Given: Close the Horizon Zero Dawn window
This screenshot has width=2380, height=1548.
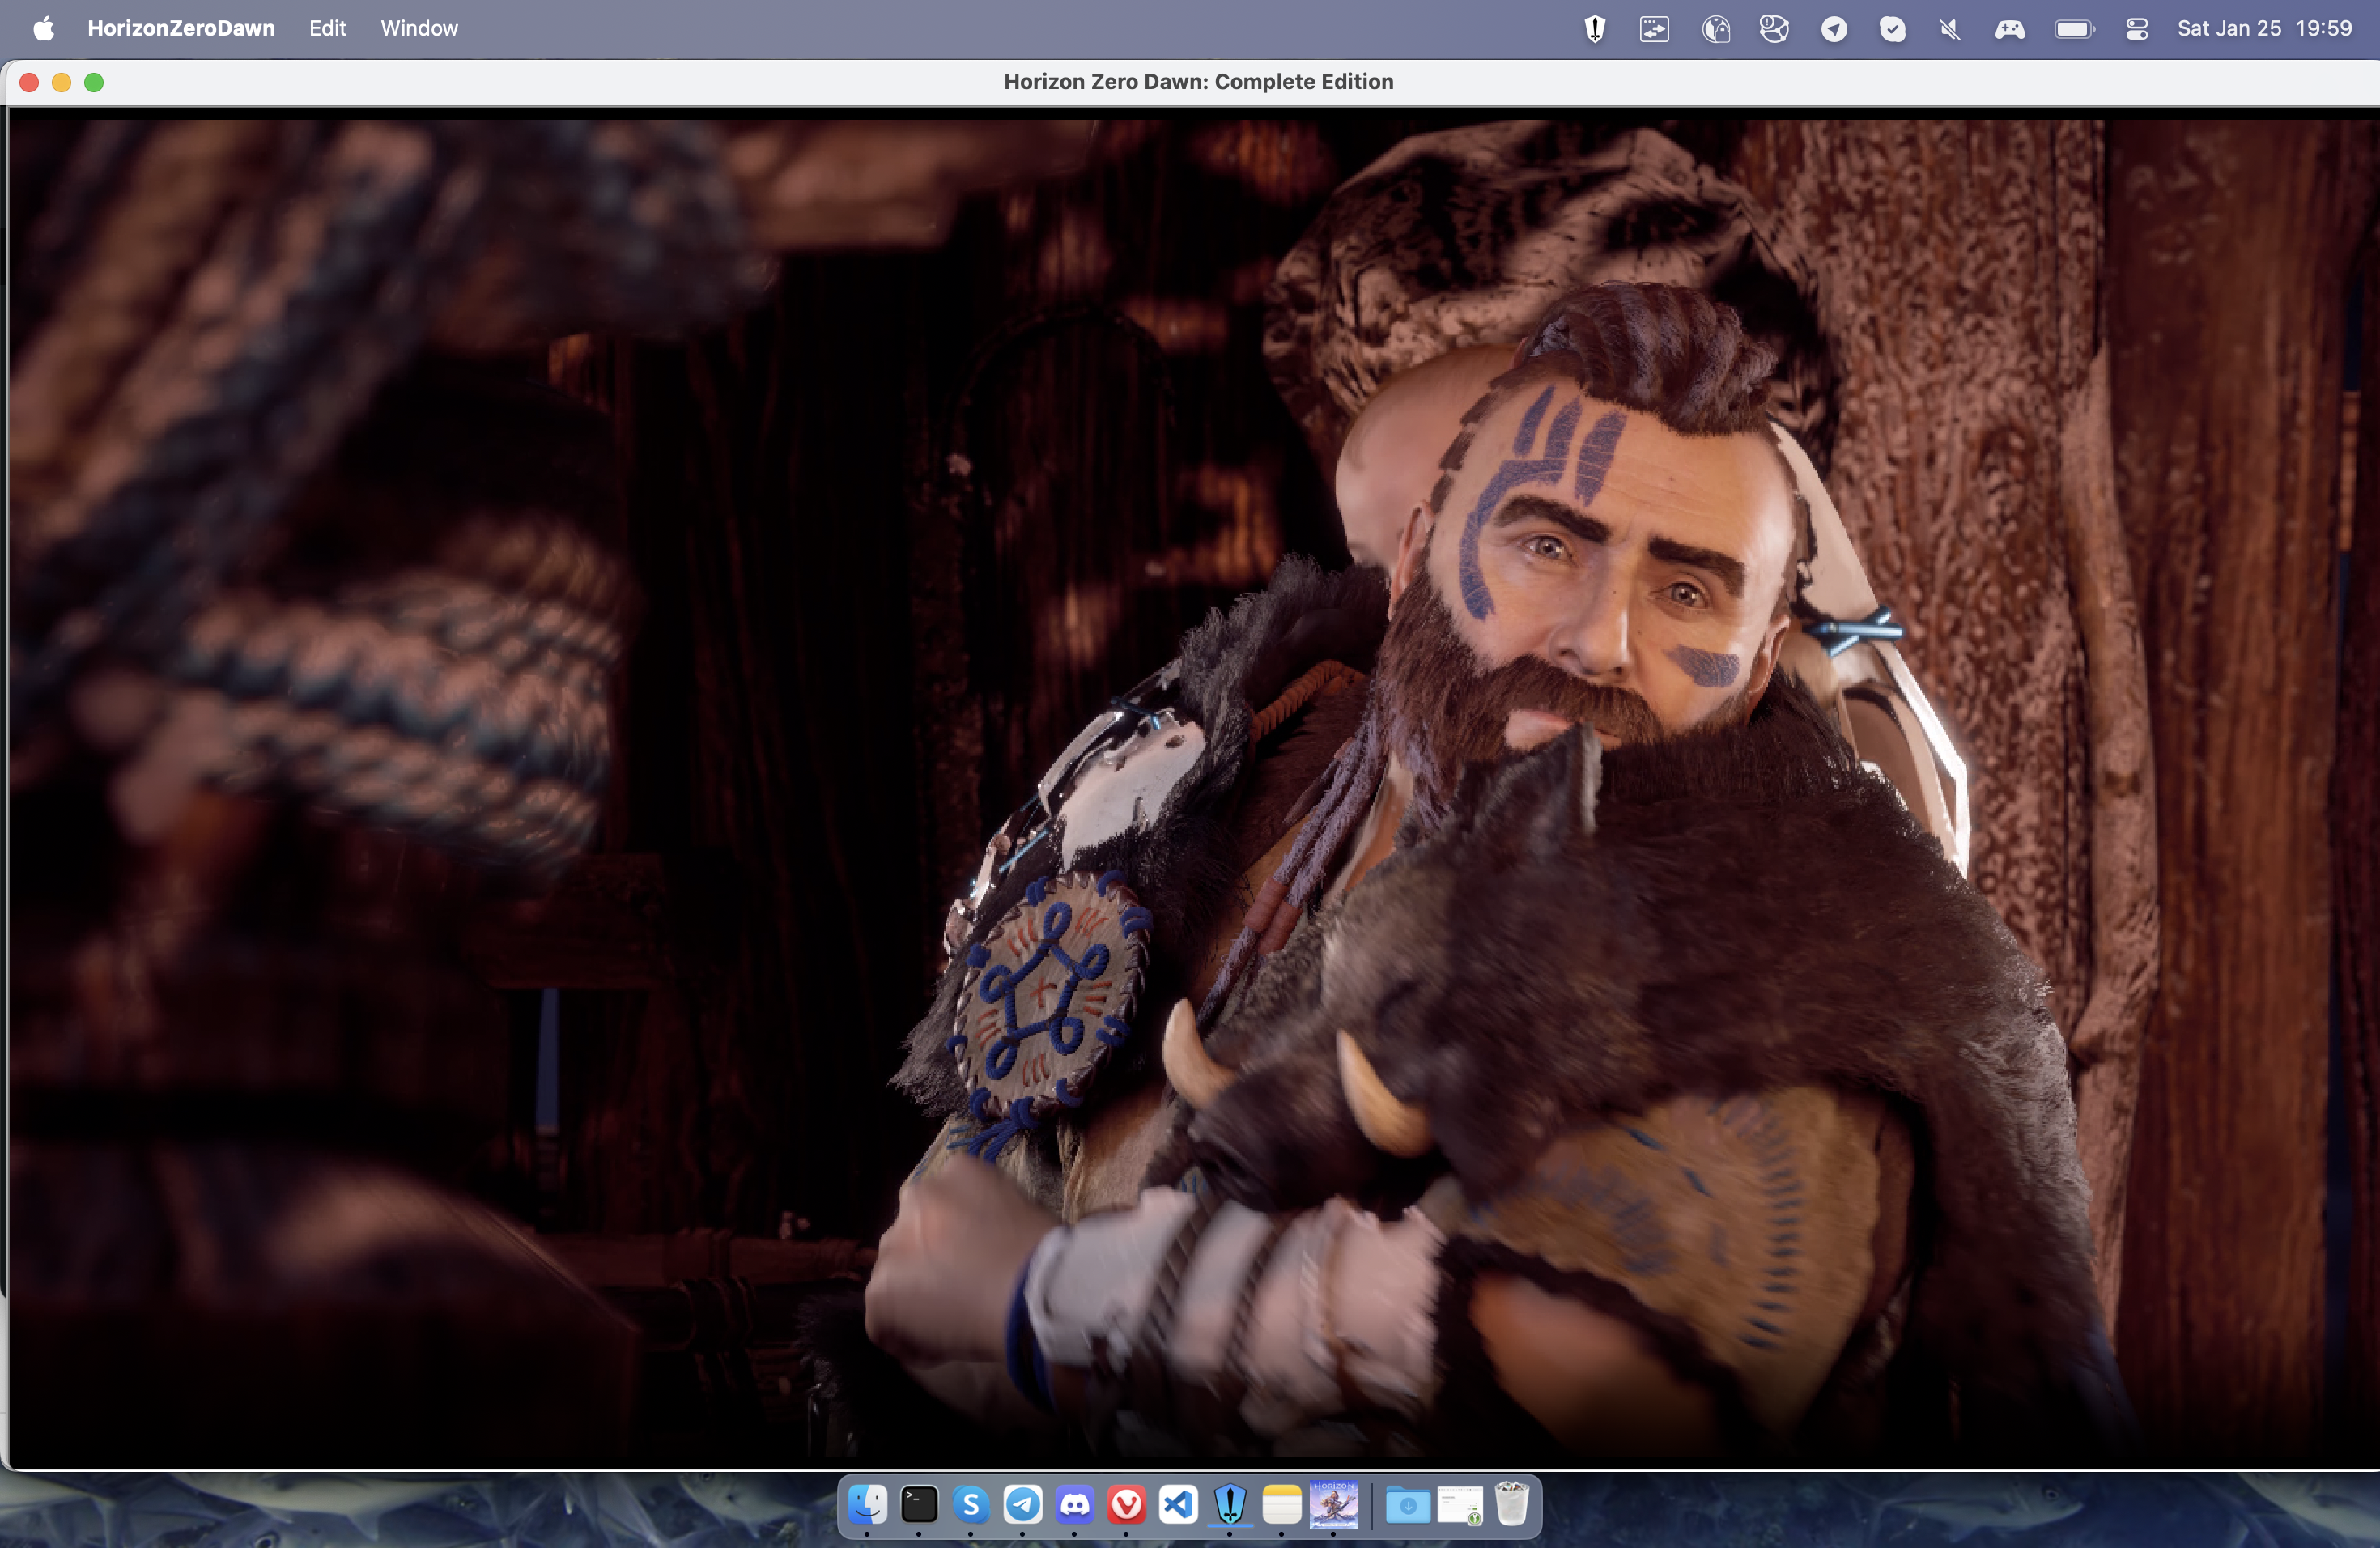Looking at the screenshot, I should [x=29, y=82].
